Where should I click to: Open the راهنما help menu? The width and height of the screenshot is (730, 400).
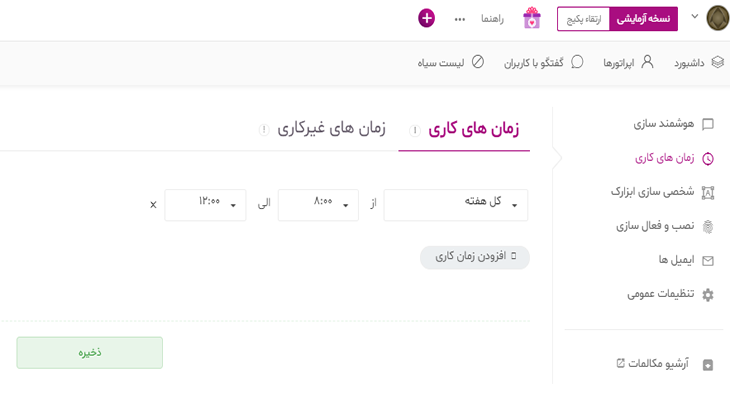point(492,19)
